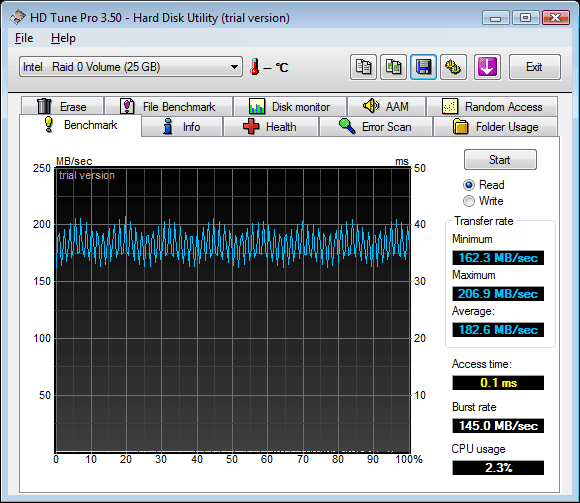
Task: Select the Write radio button
Action: 469,201
